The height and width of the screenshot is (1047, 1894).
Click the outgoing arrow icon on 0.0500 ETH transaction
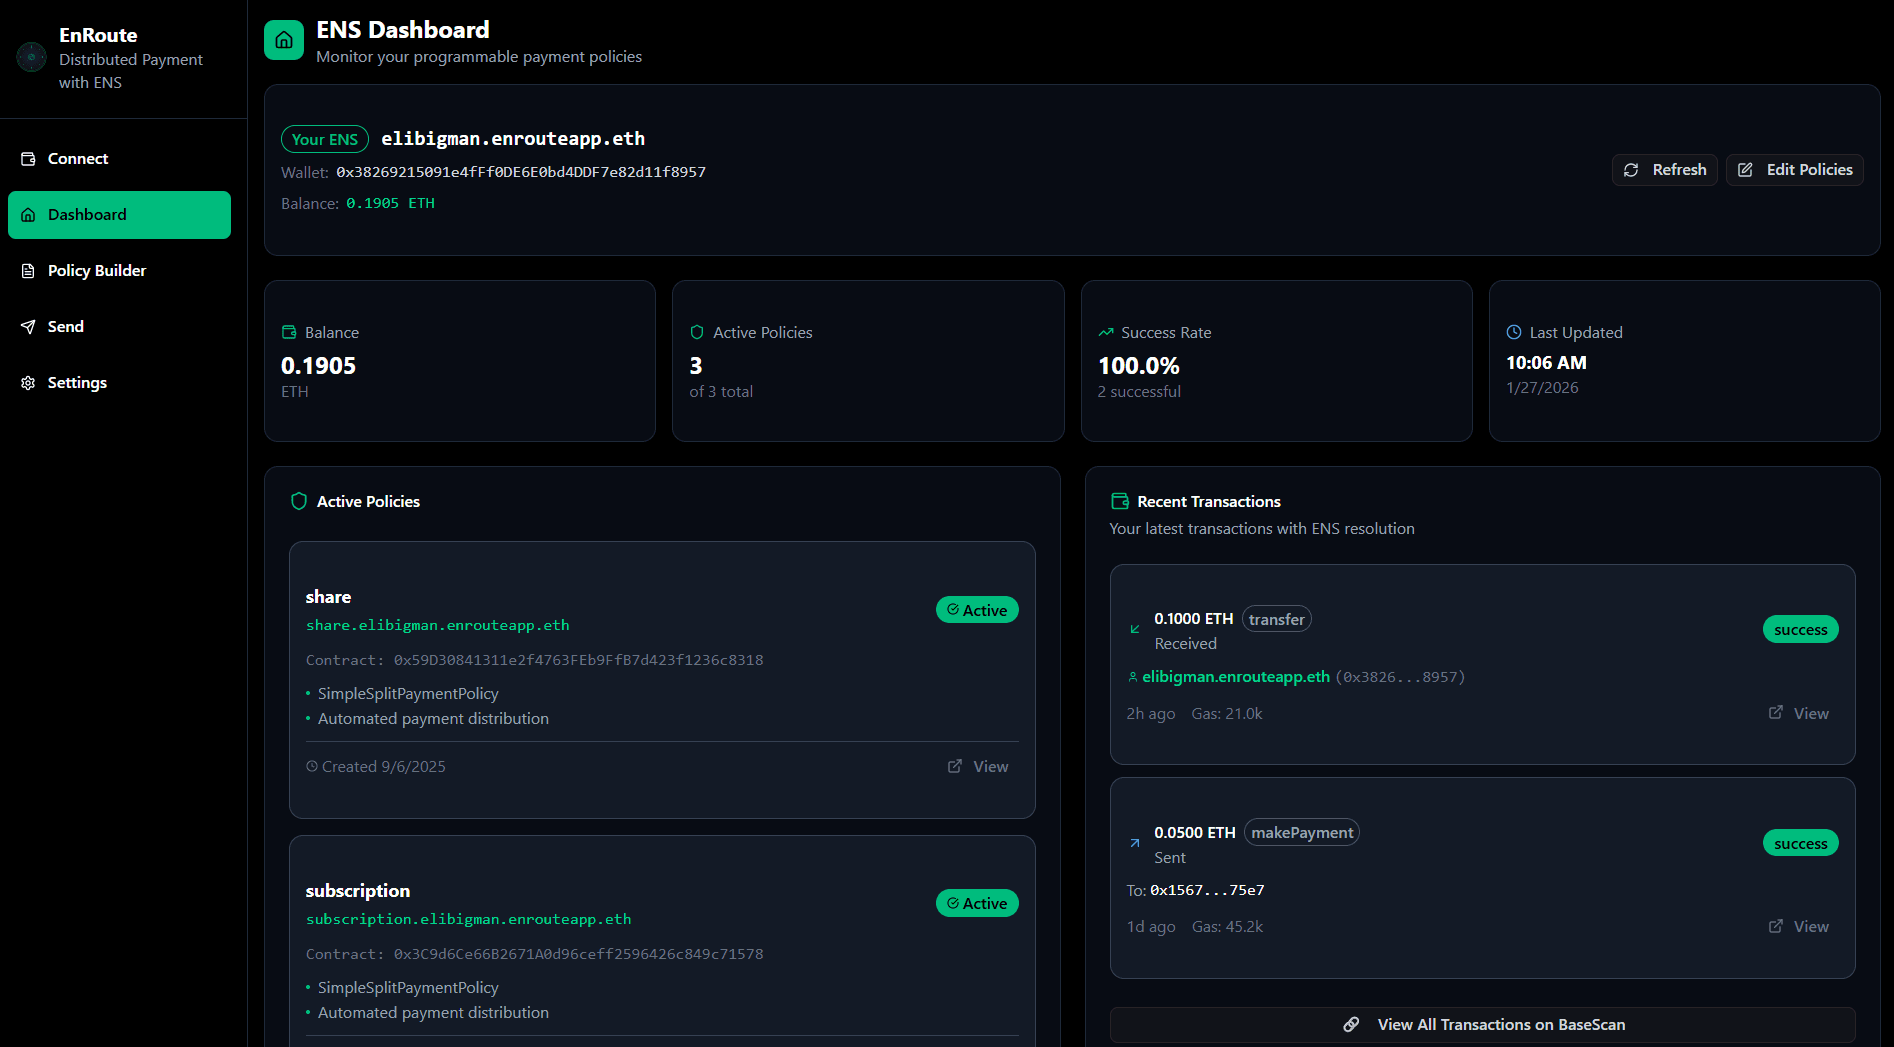tap(1135, 843)
